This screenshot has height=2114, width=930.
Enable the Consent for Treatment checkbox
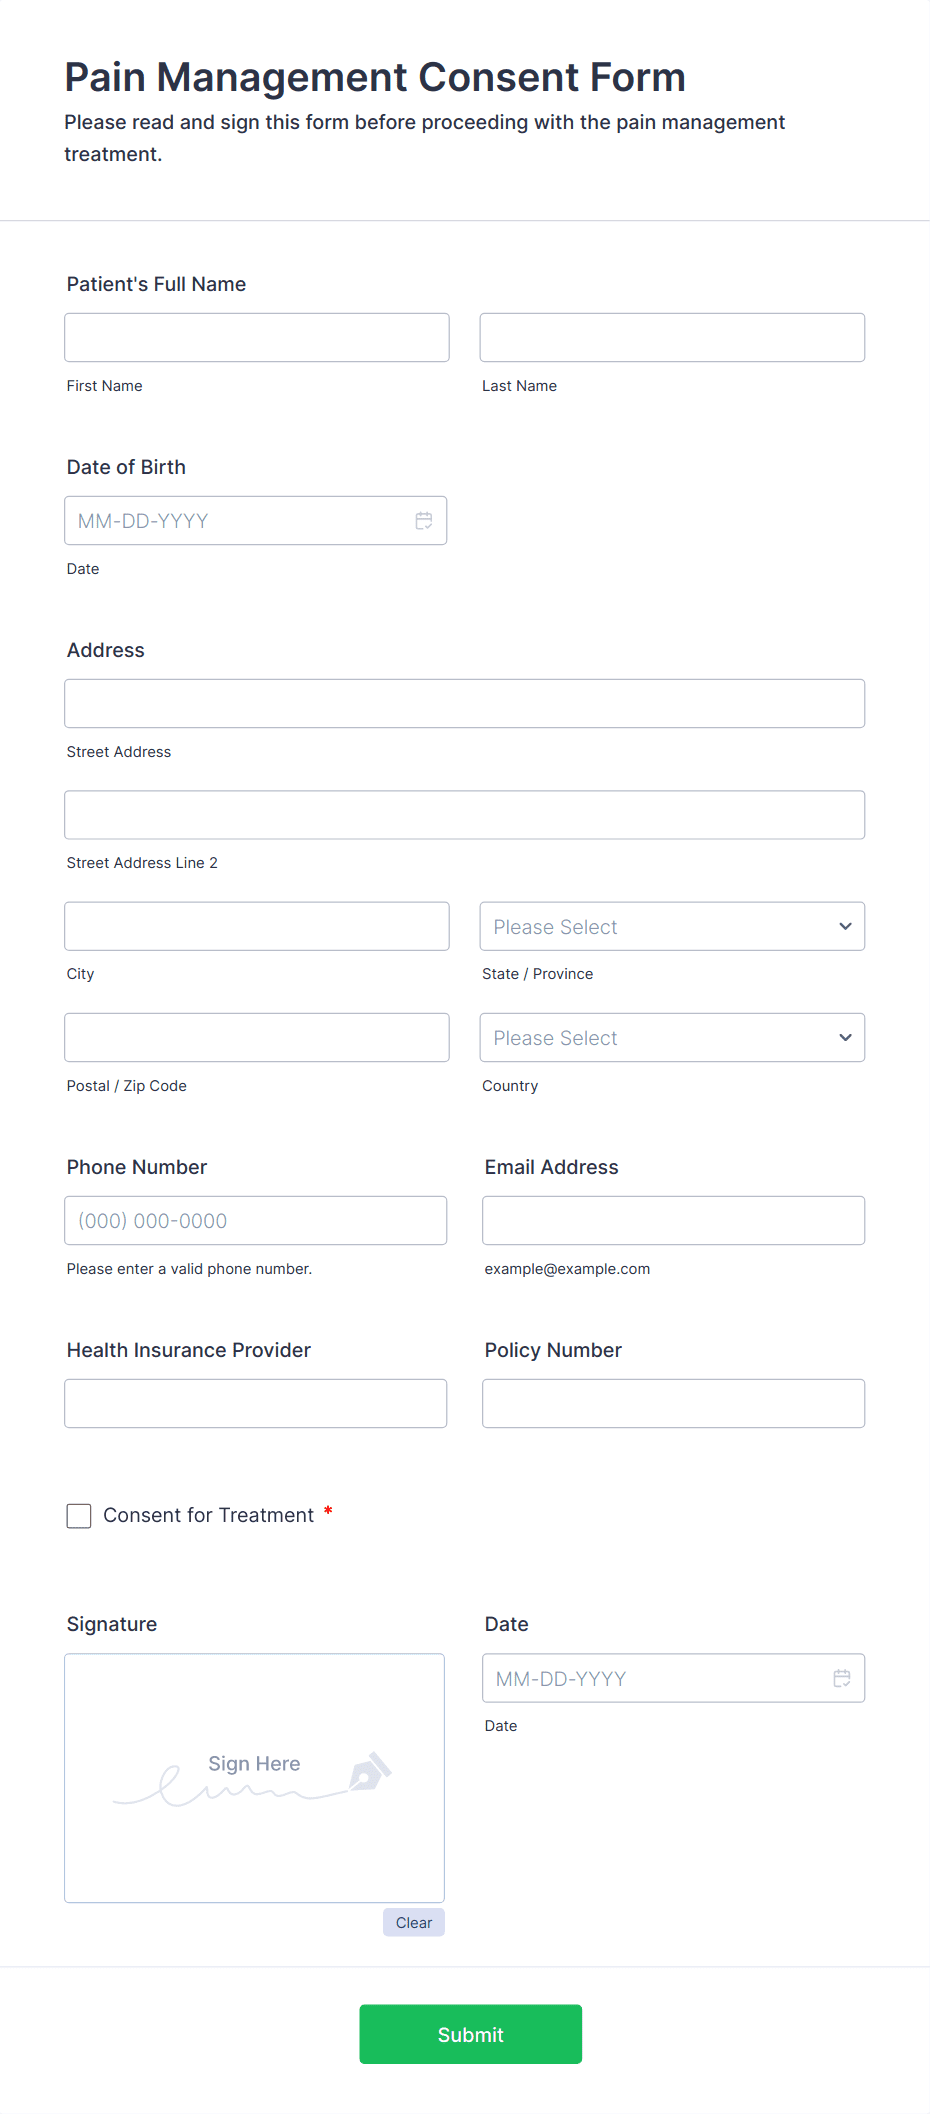(78, 1516)
